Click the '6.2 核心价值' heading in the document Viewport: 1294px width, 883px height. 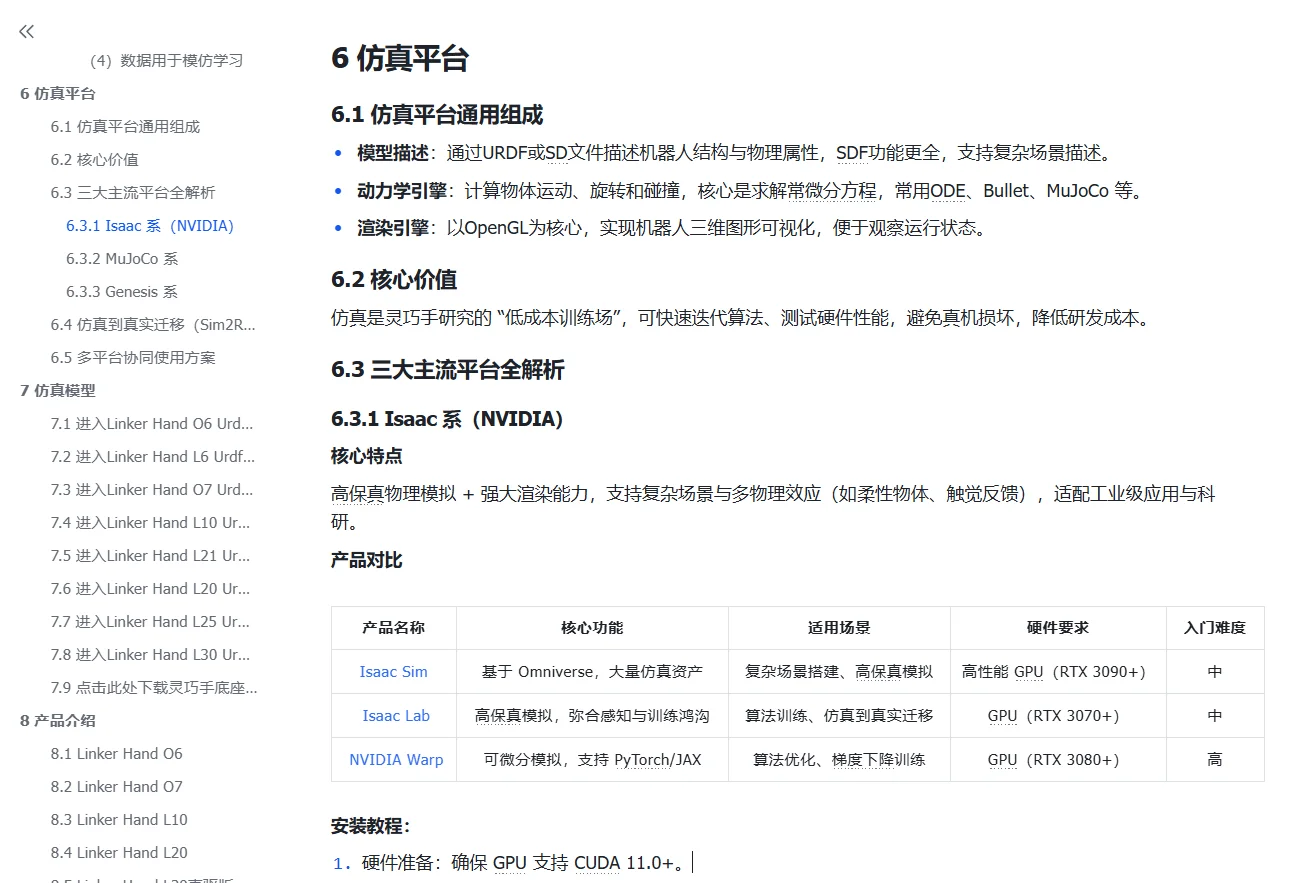coord(394,279)
